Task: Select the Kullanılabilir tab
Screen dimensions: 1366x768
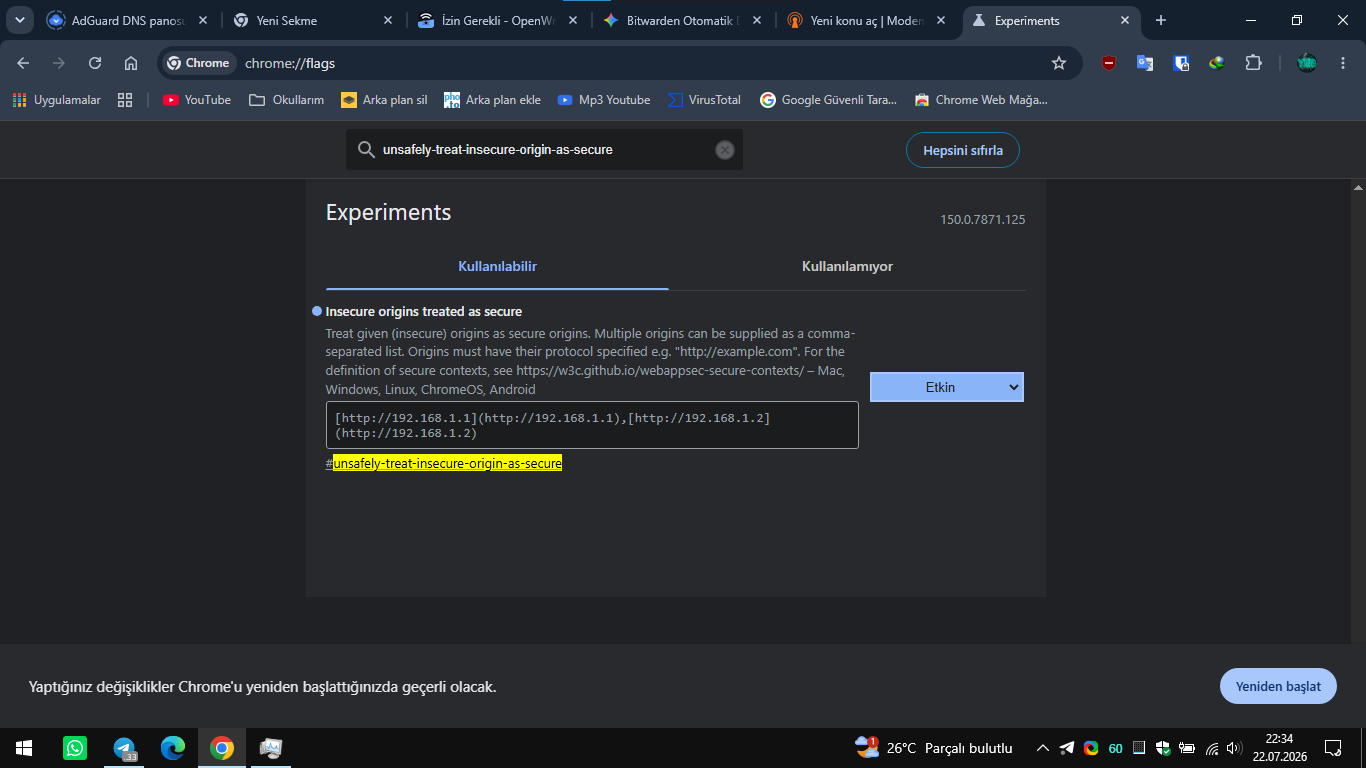Action: click(497, 267)
